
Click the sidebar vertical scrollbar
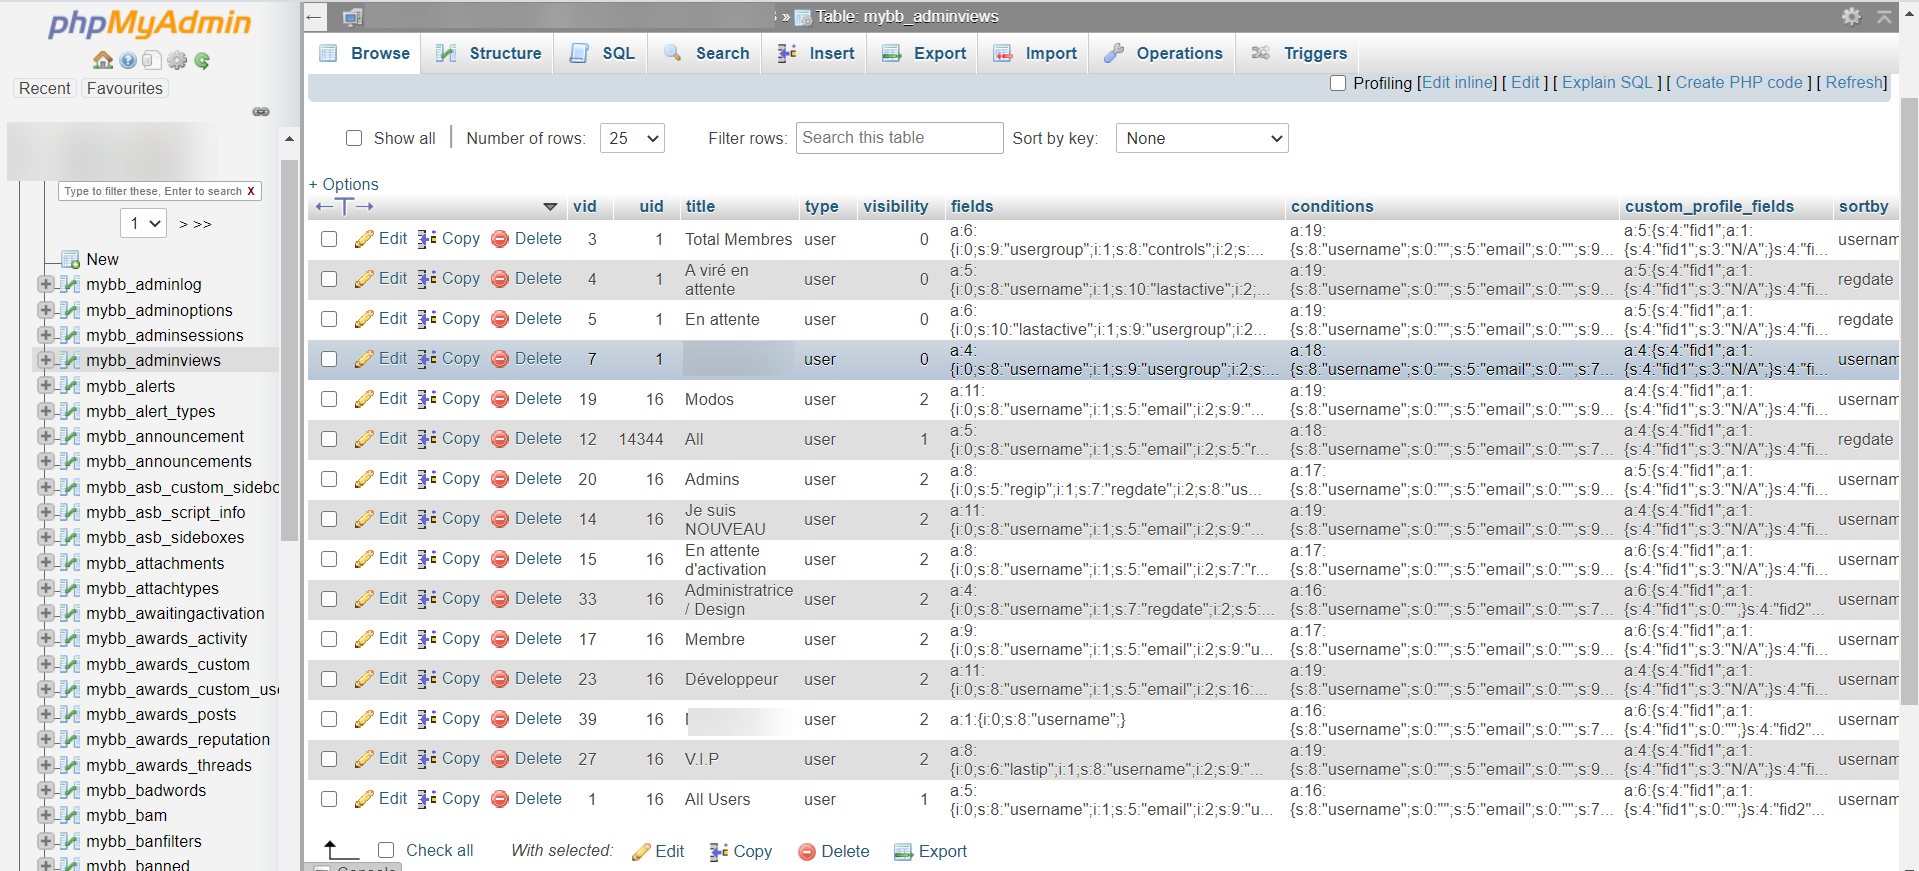coord(289,350)
